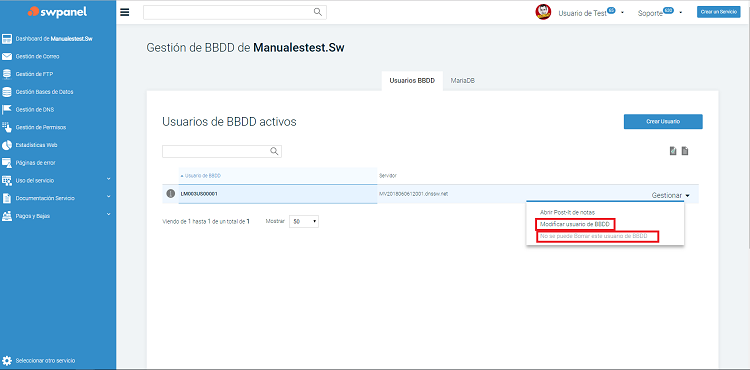750x370 pixels.
Task: Click the Servidor column header
Action: (388, 176)
